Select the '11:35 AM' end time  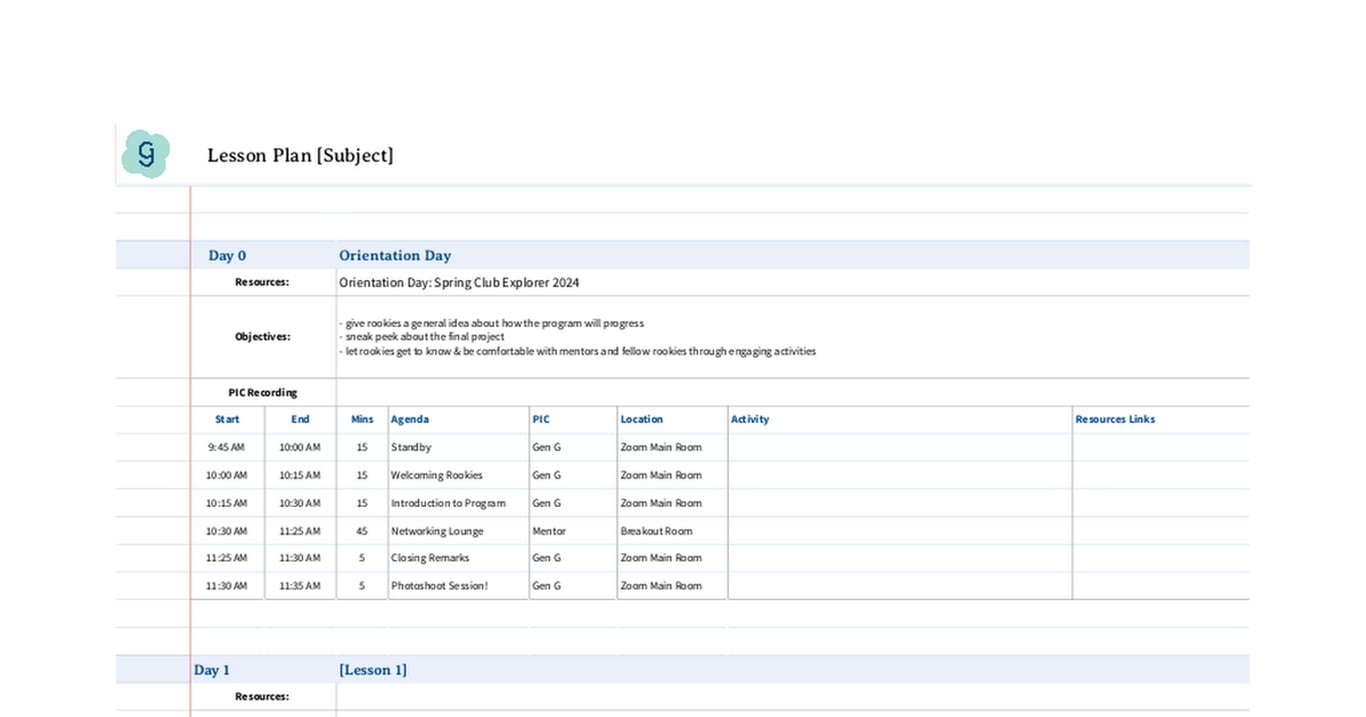click(x=300, y=586)
